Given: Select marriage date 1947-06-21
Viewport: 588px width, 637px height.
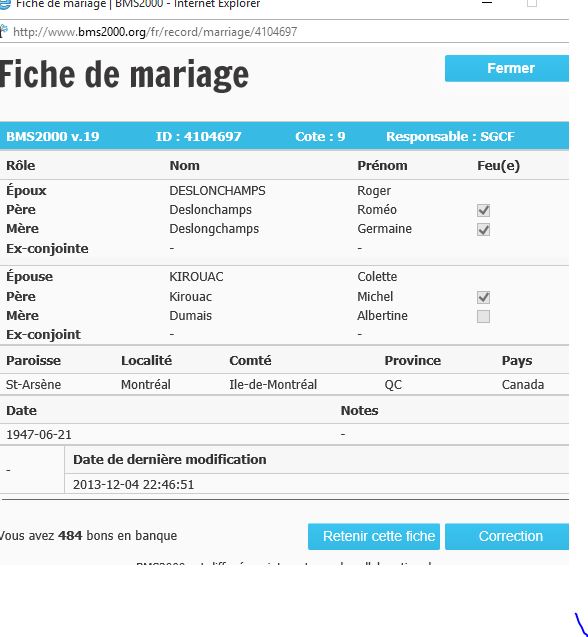Looking at the screenshot, I should (x=39, y=435).
